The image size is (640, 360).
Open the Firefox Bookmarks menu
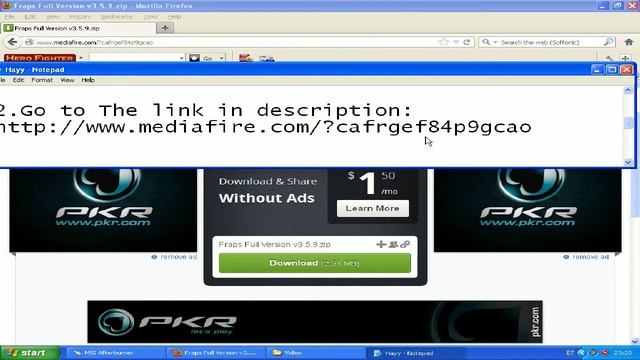coord(116,17)
